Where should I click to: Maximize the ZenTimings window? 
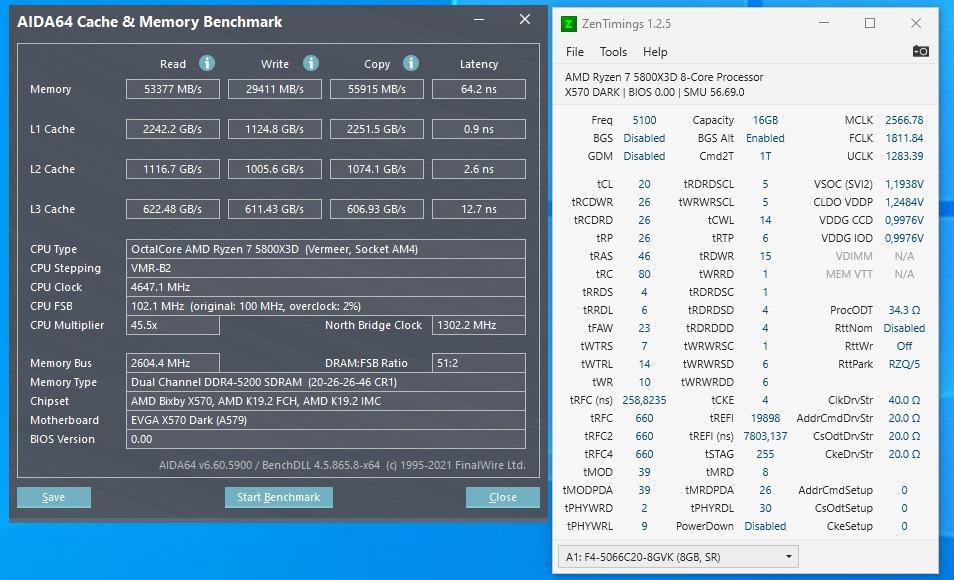pos(870,23)
